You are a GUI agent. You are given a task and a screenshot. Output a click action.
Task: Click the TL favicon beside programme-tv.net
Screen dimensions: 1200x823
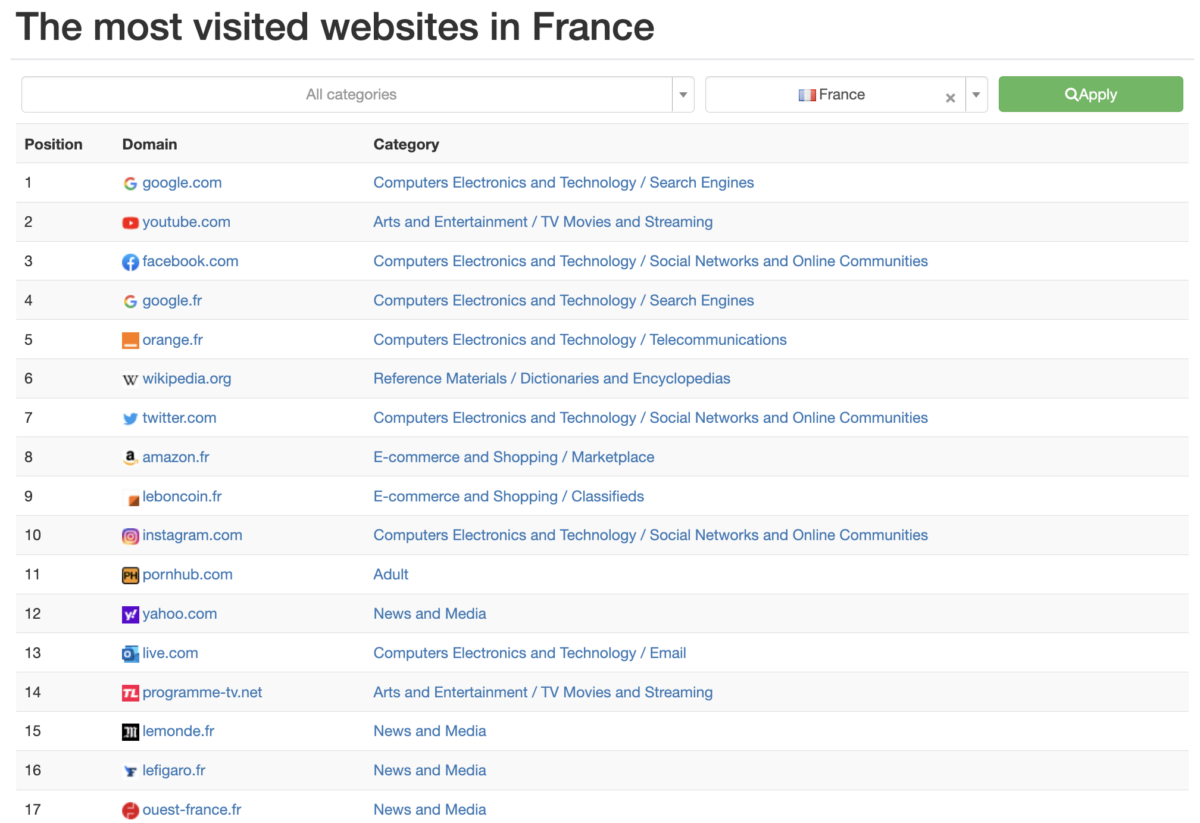click(130, 693)
